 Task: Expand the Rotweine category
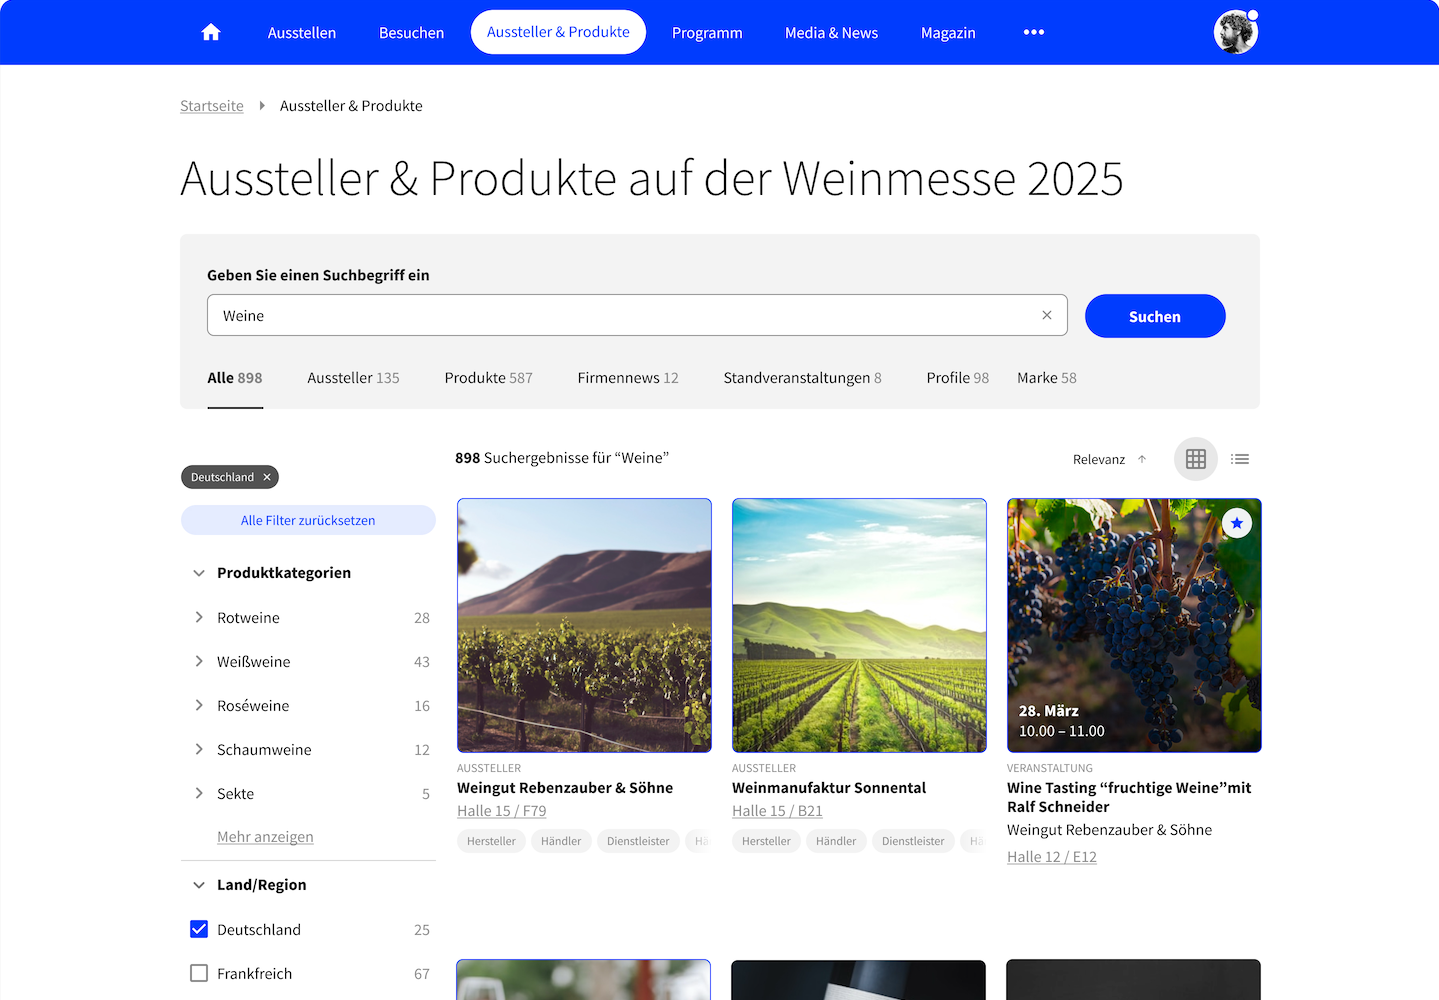[x=199, y=617]
